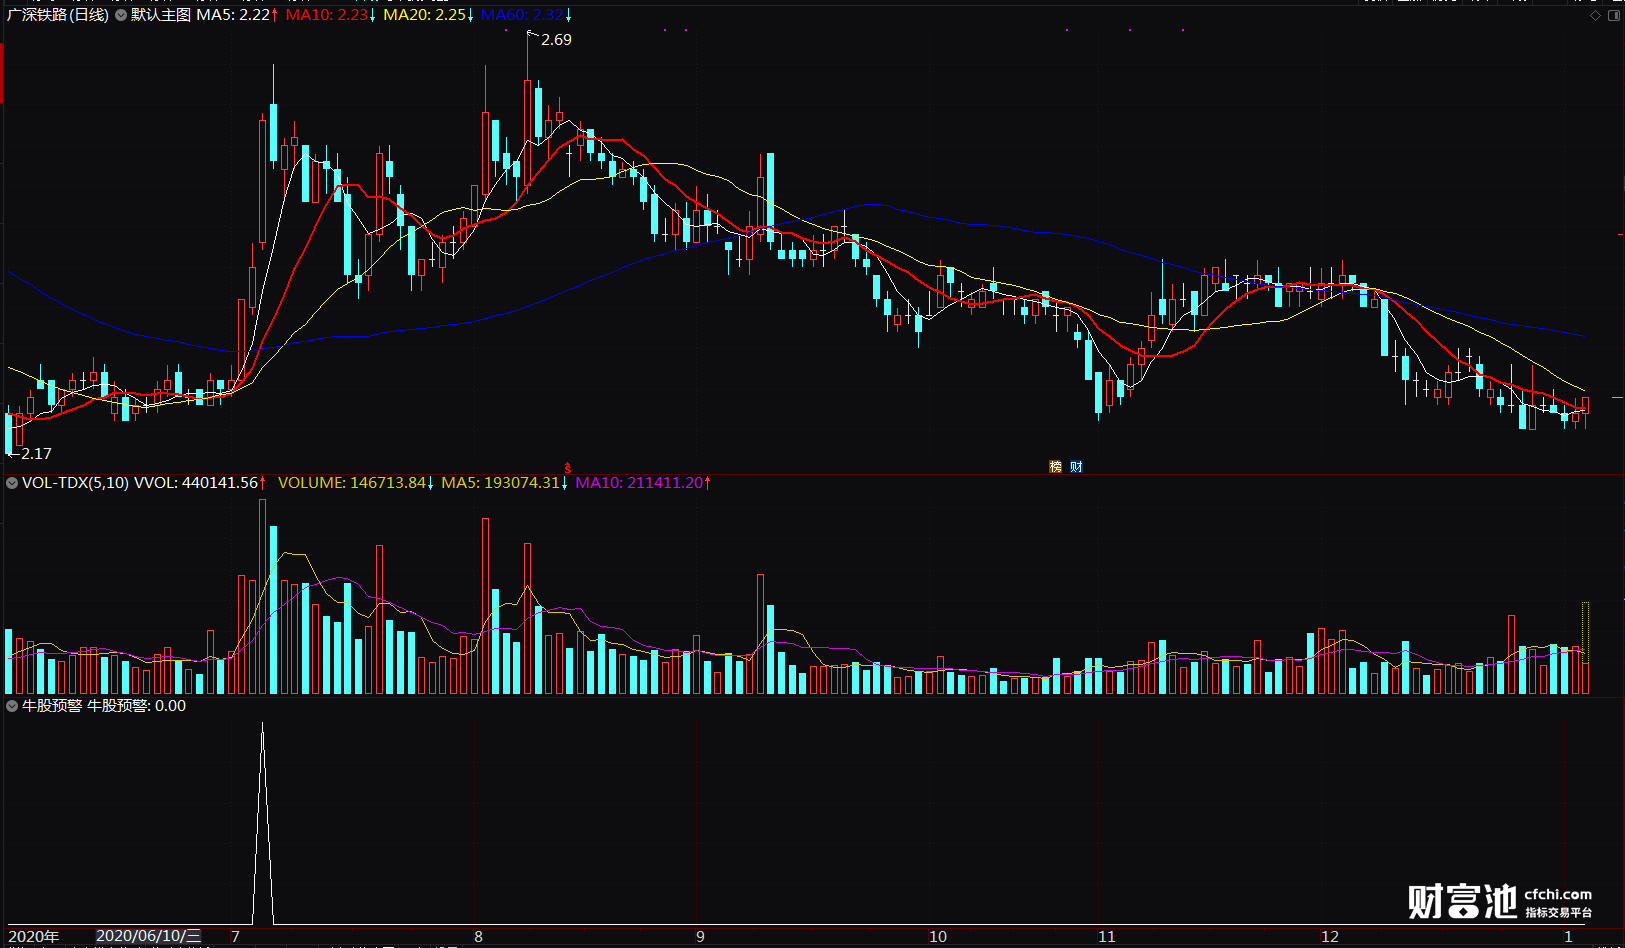Select the yellow MA20: 2.25 indicator label
The image size is (1625, 948).
(x=425, y=15)
